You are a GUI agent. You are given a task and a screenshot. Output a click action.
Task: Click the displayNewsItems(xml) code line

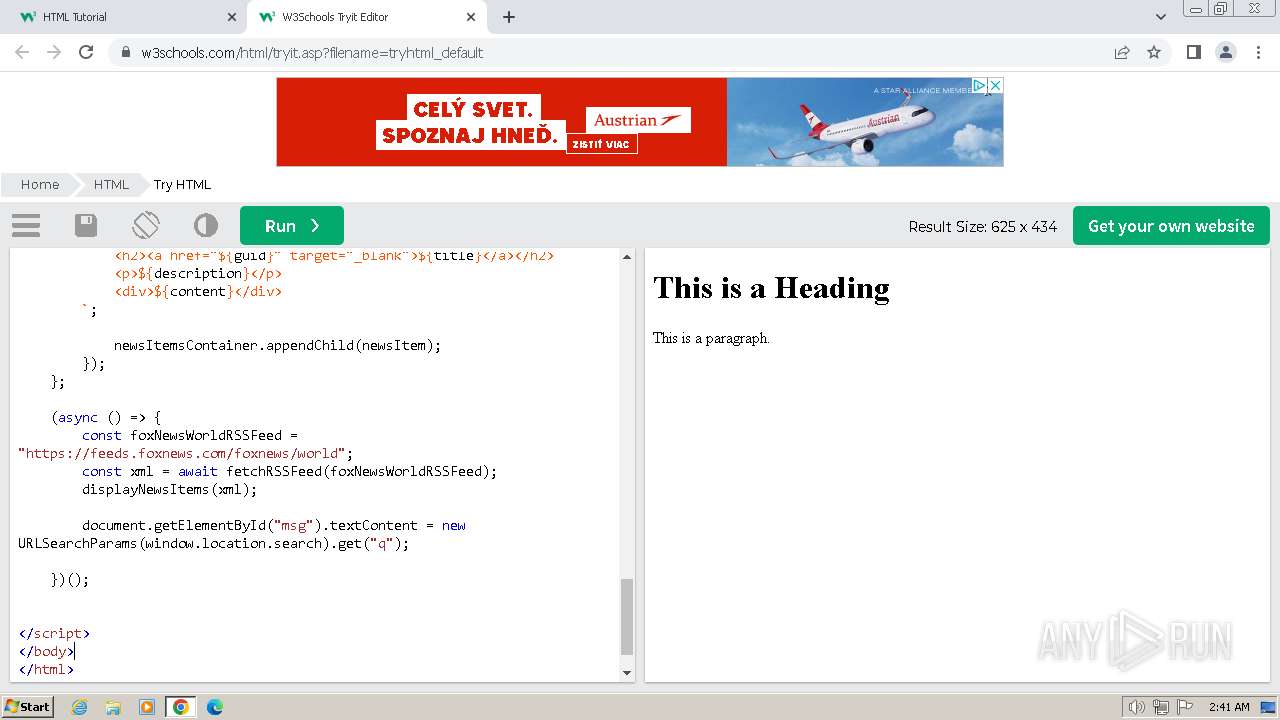(169, 489)
